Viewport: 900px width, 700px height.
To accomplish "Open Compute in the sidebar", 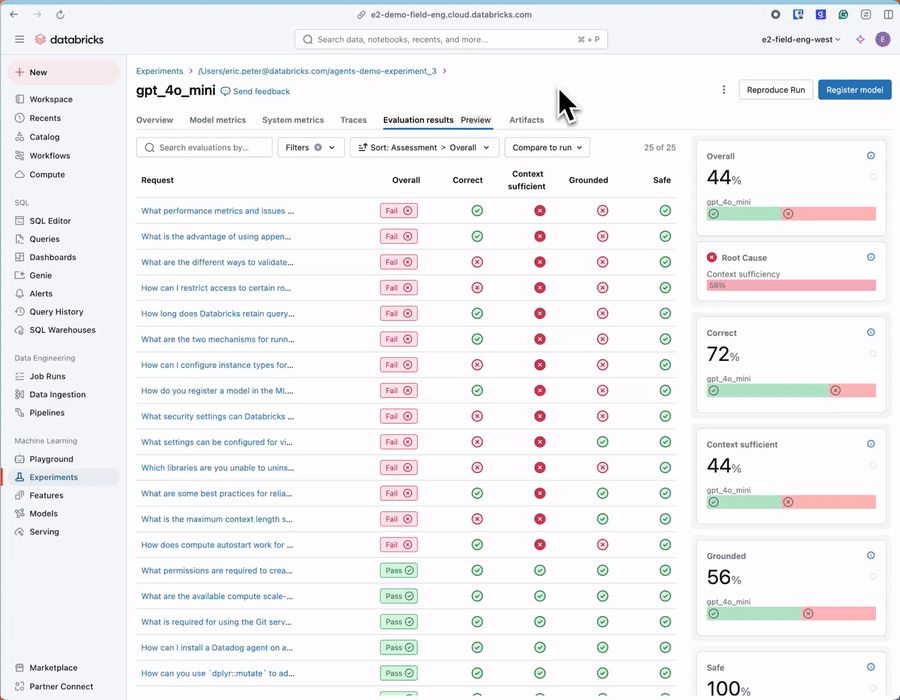I will [x=46, y=174].
